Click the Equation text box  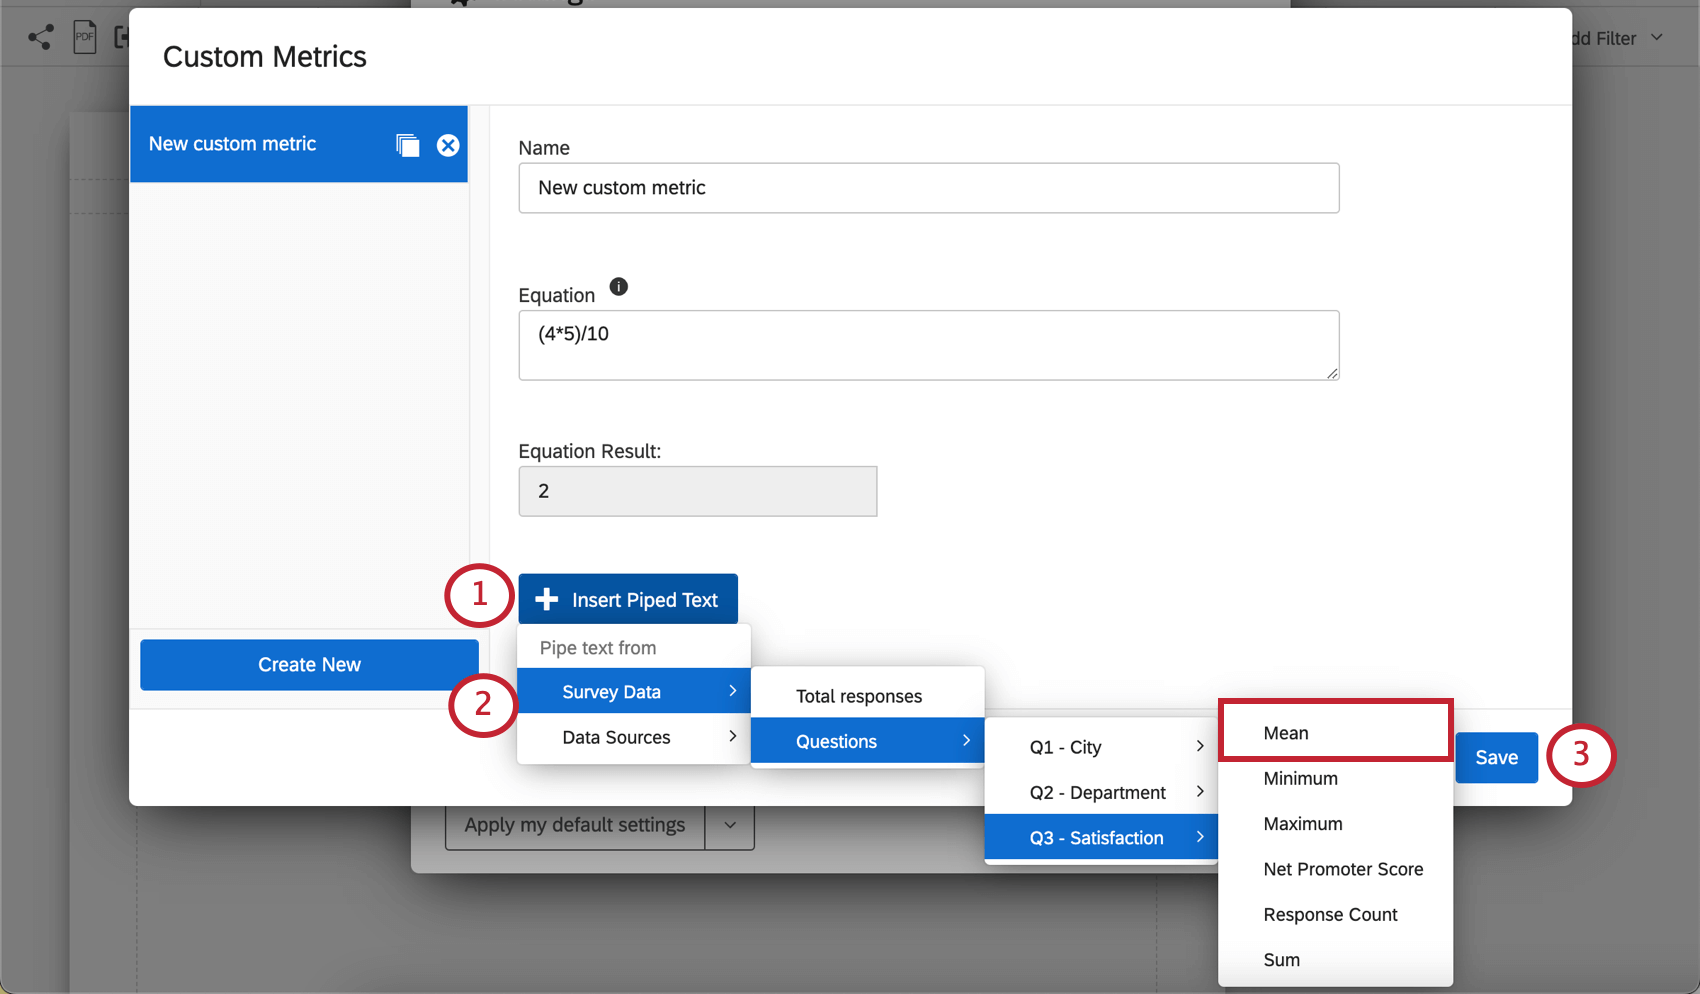click(928, 345)
